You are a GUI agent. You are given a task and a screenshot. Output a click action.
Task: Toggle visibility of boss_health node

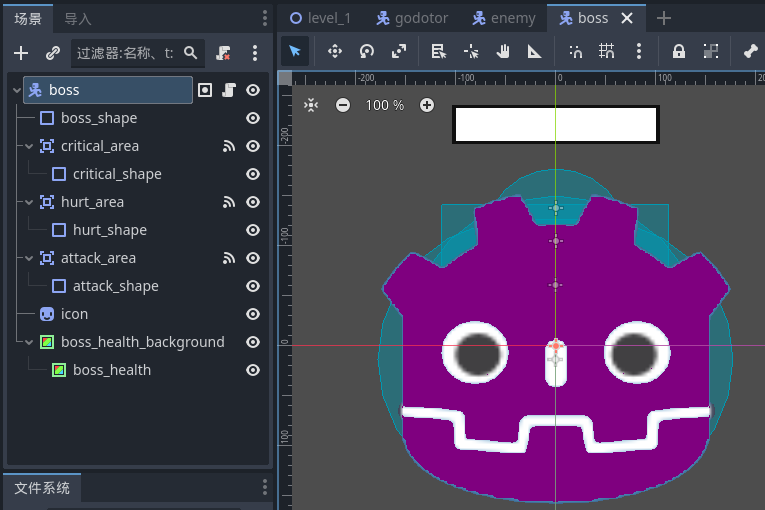click(253, 370)
